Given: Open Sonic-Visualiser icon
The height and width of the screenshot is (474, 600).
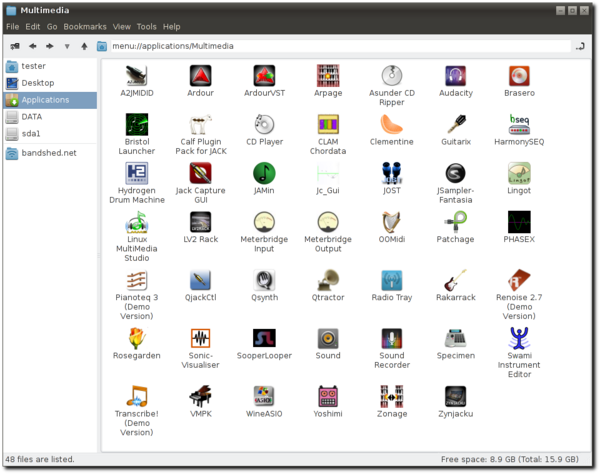Looking at the screenshot, I should 201,338.
